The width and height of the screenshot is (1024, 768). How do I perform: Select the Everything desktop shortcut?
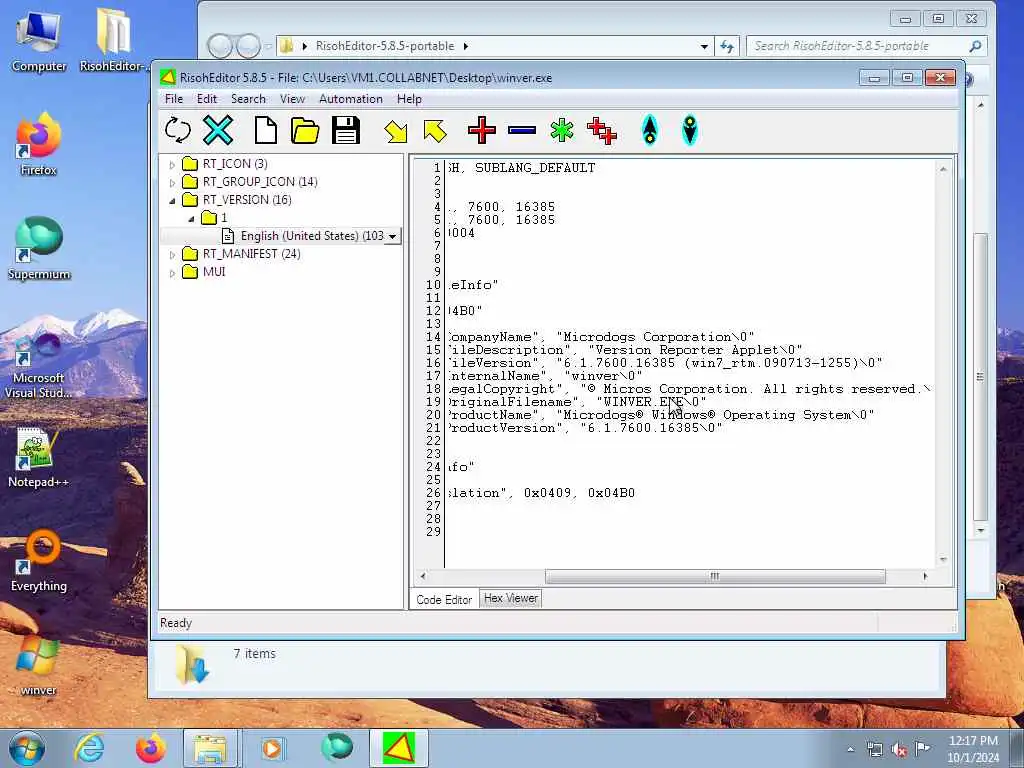[39, 561]
